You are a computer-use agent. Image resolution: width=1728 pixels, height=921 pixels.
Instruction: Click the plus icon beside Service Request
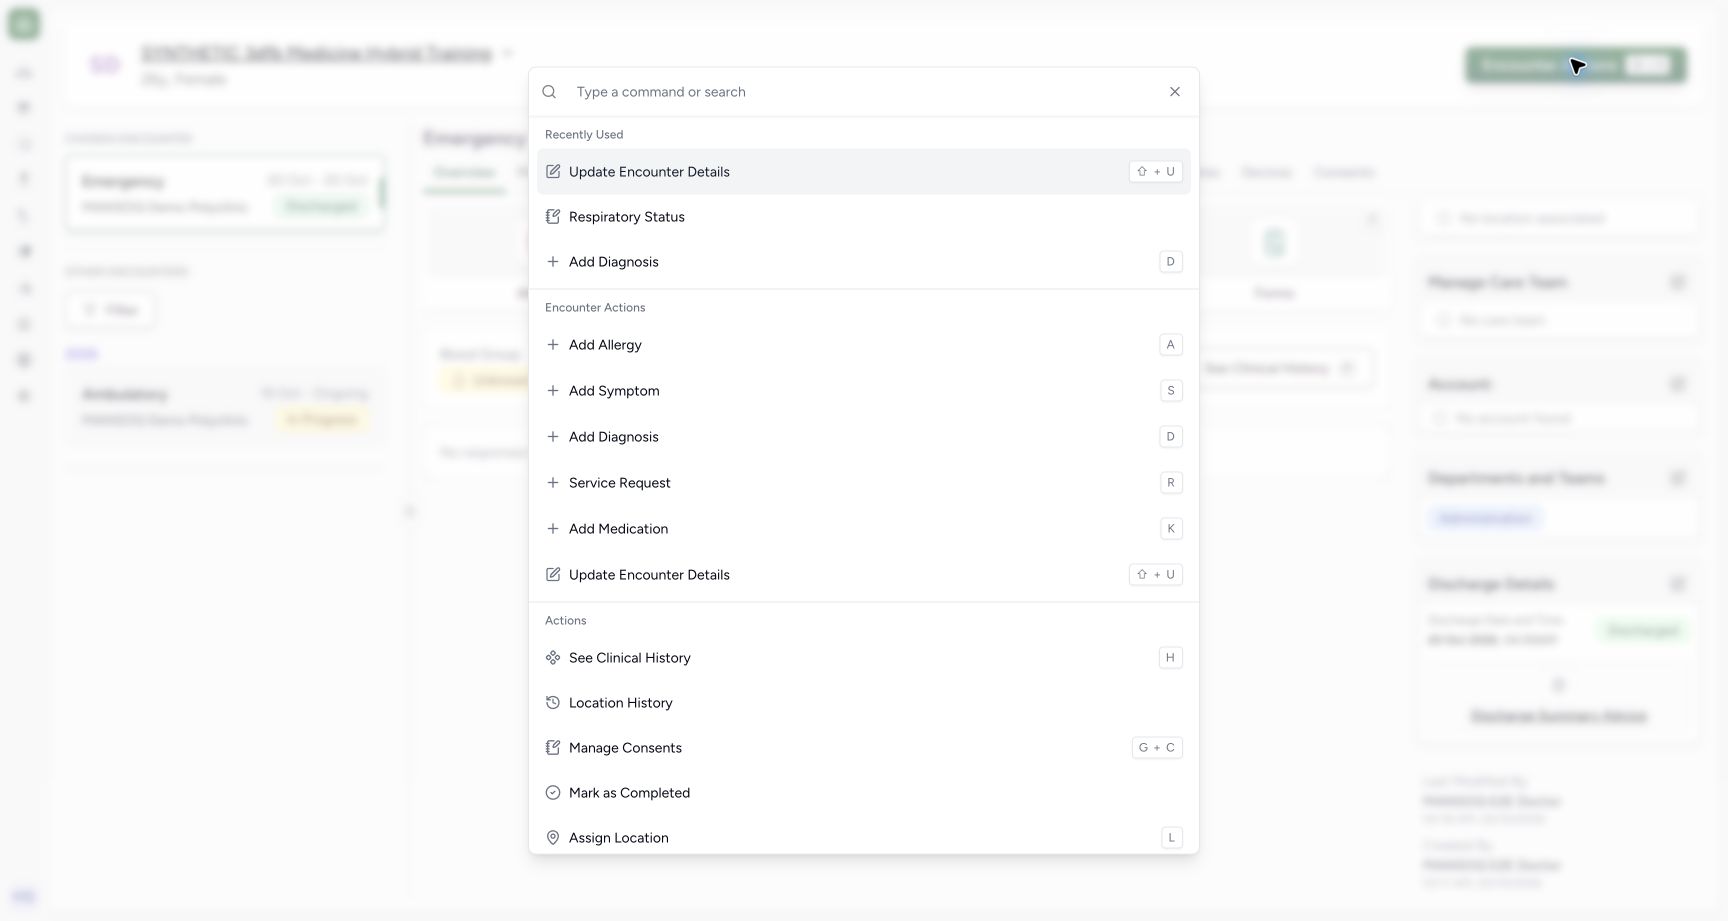coord(553,483)
